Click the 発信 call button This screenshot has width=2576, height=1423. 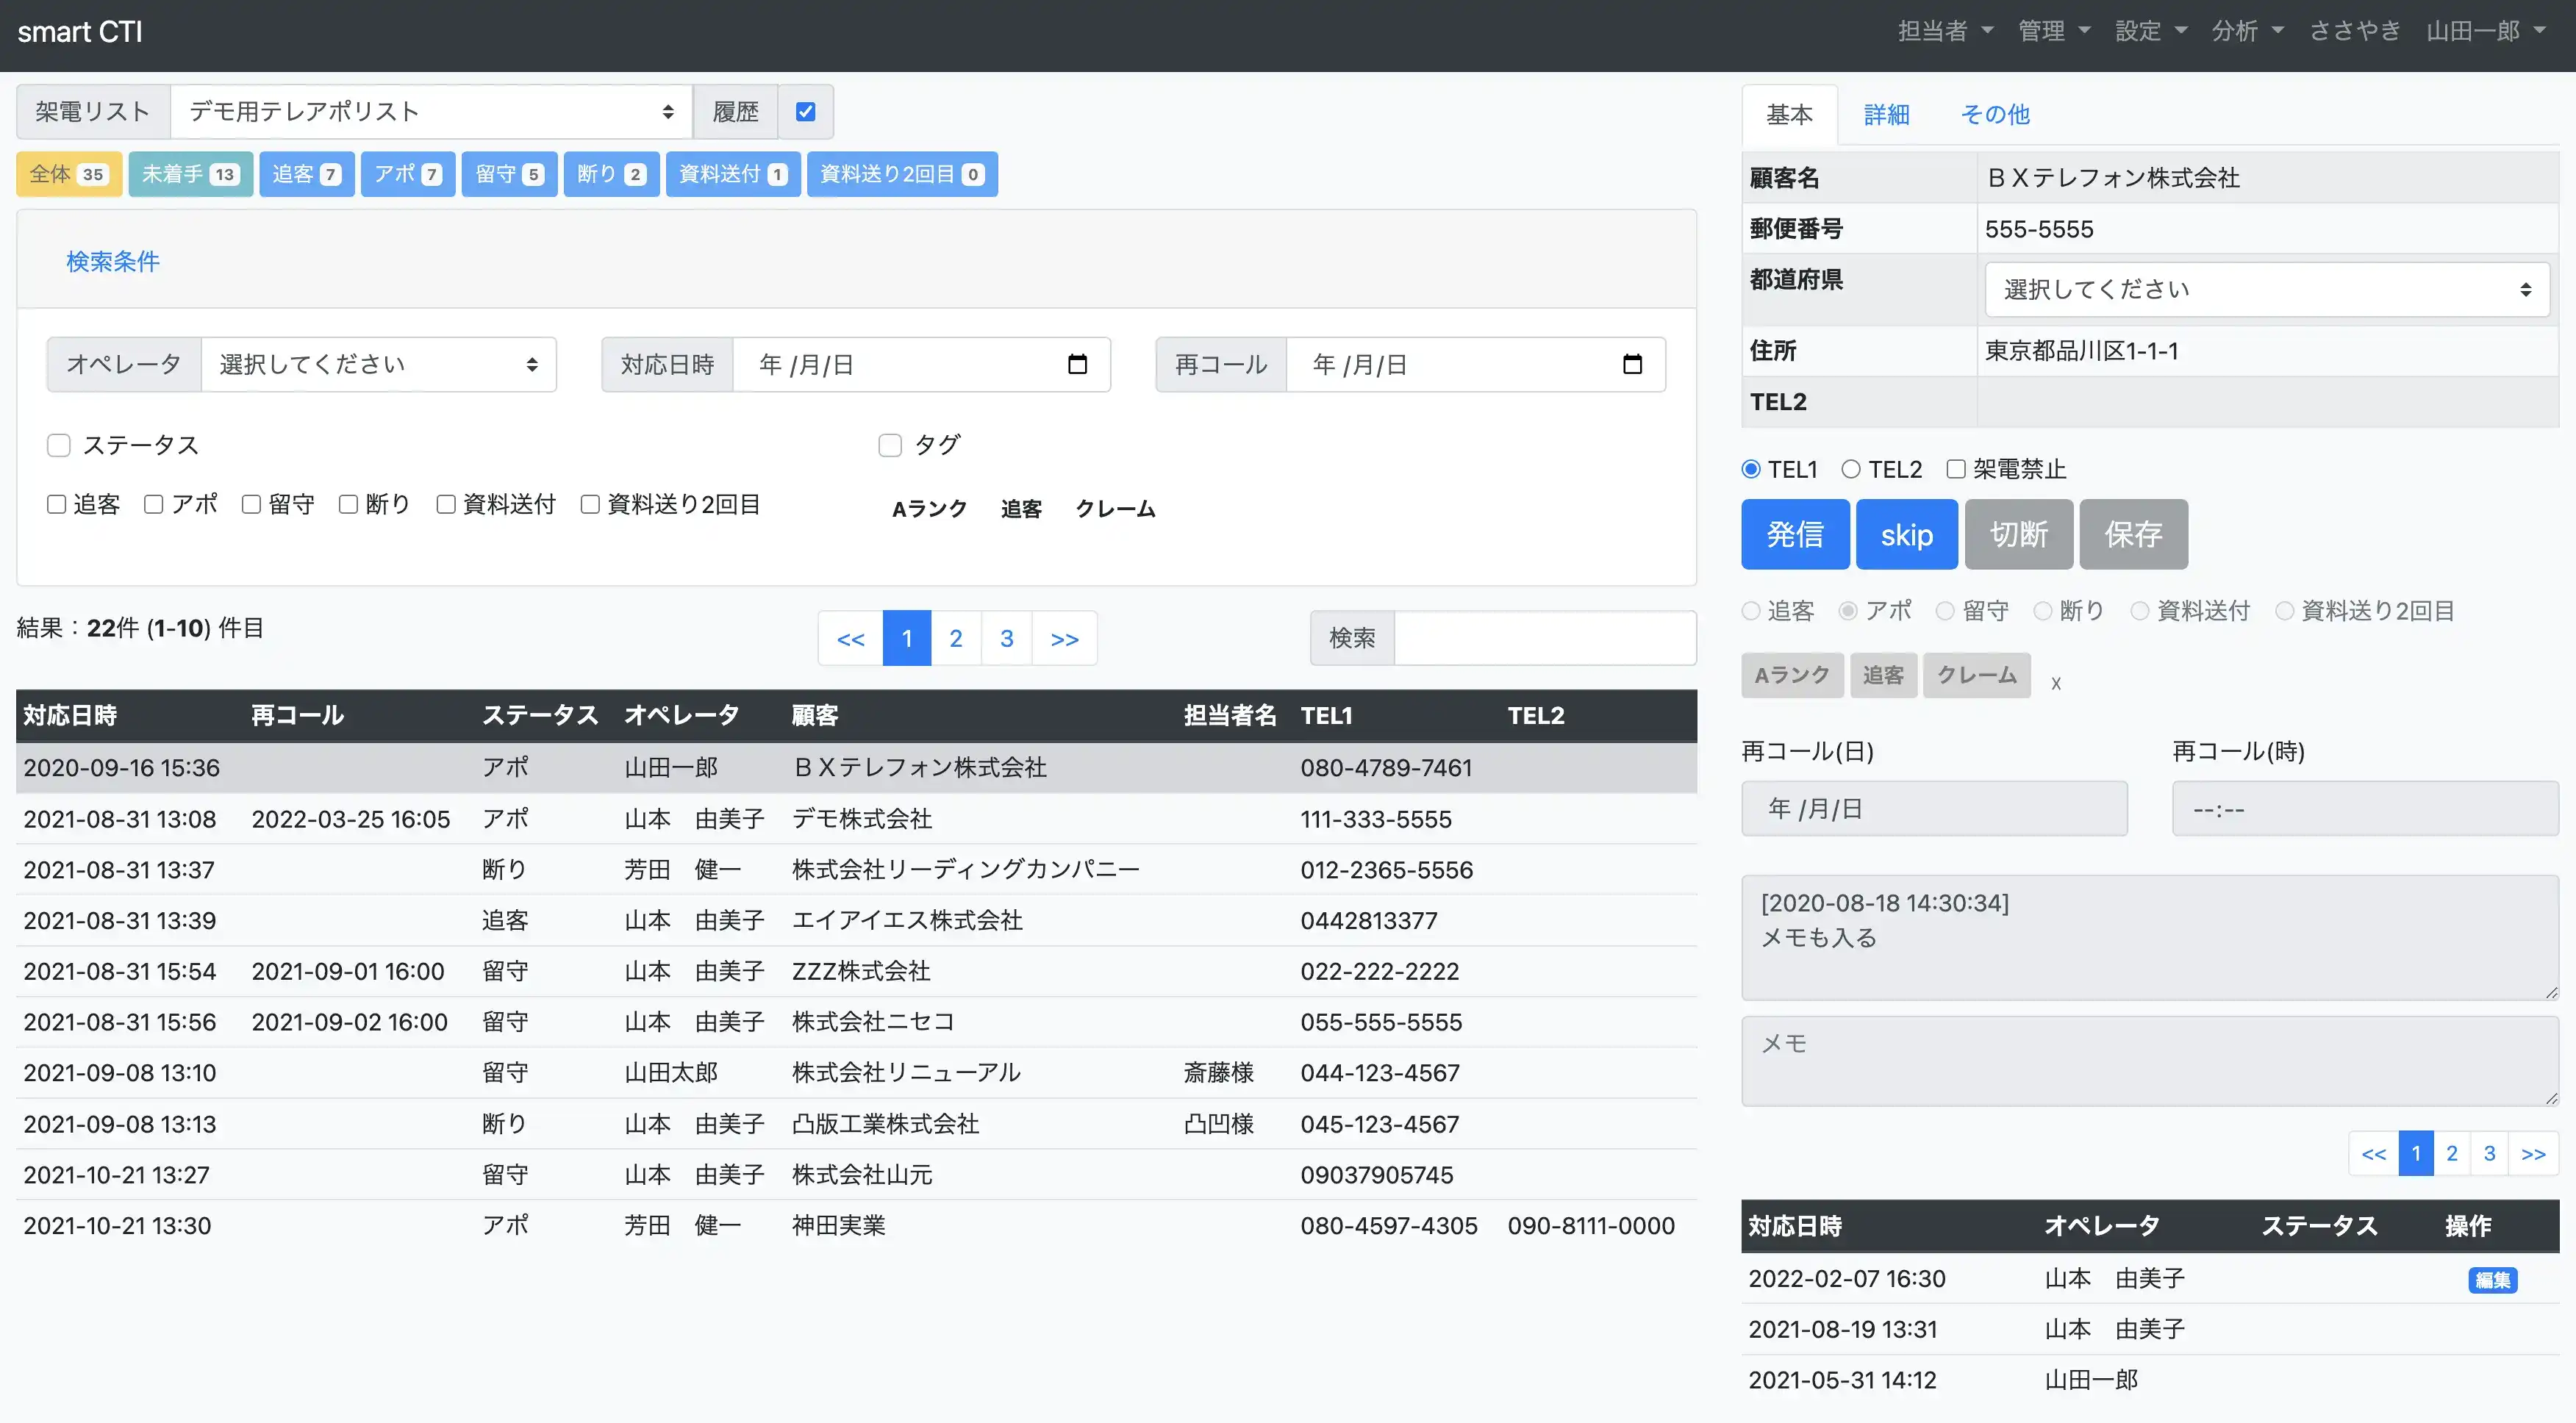point(1794,533)
